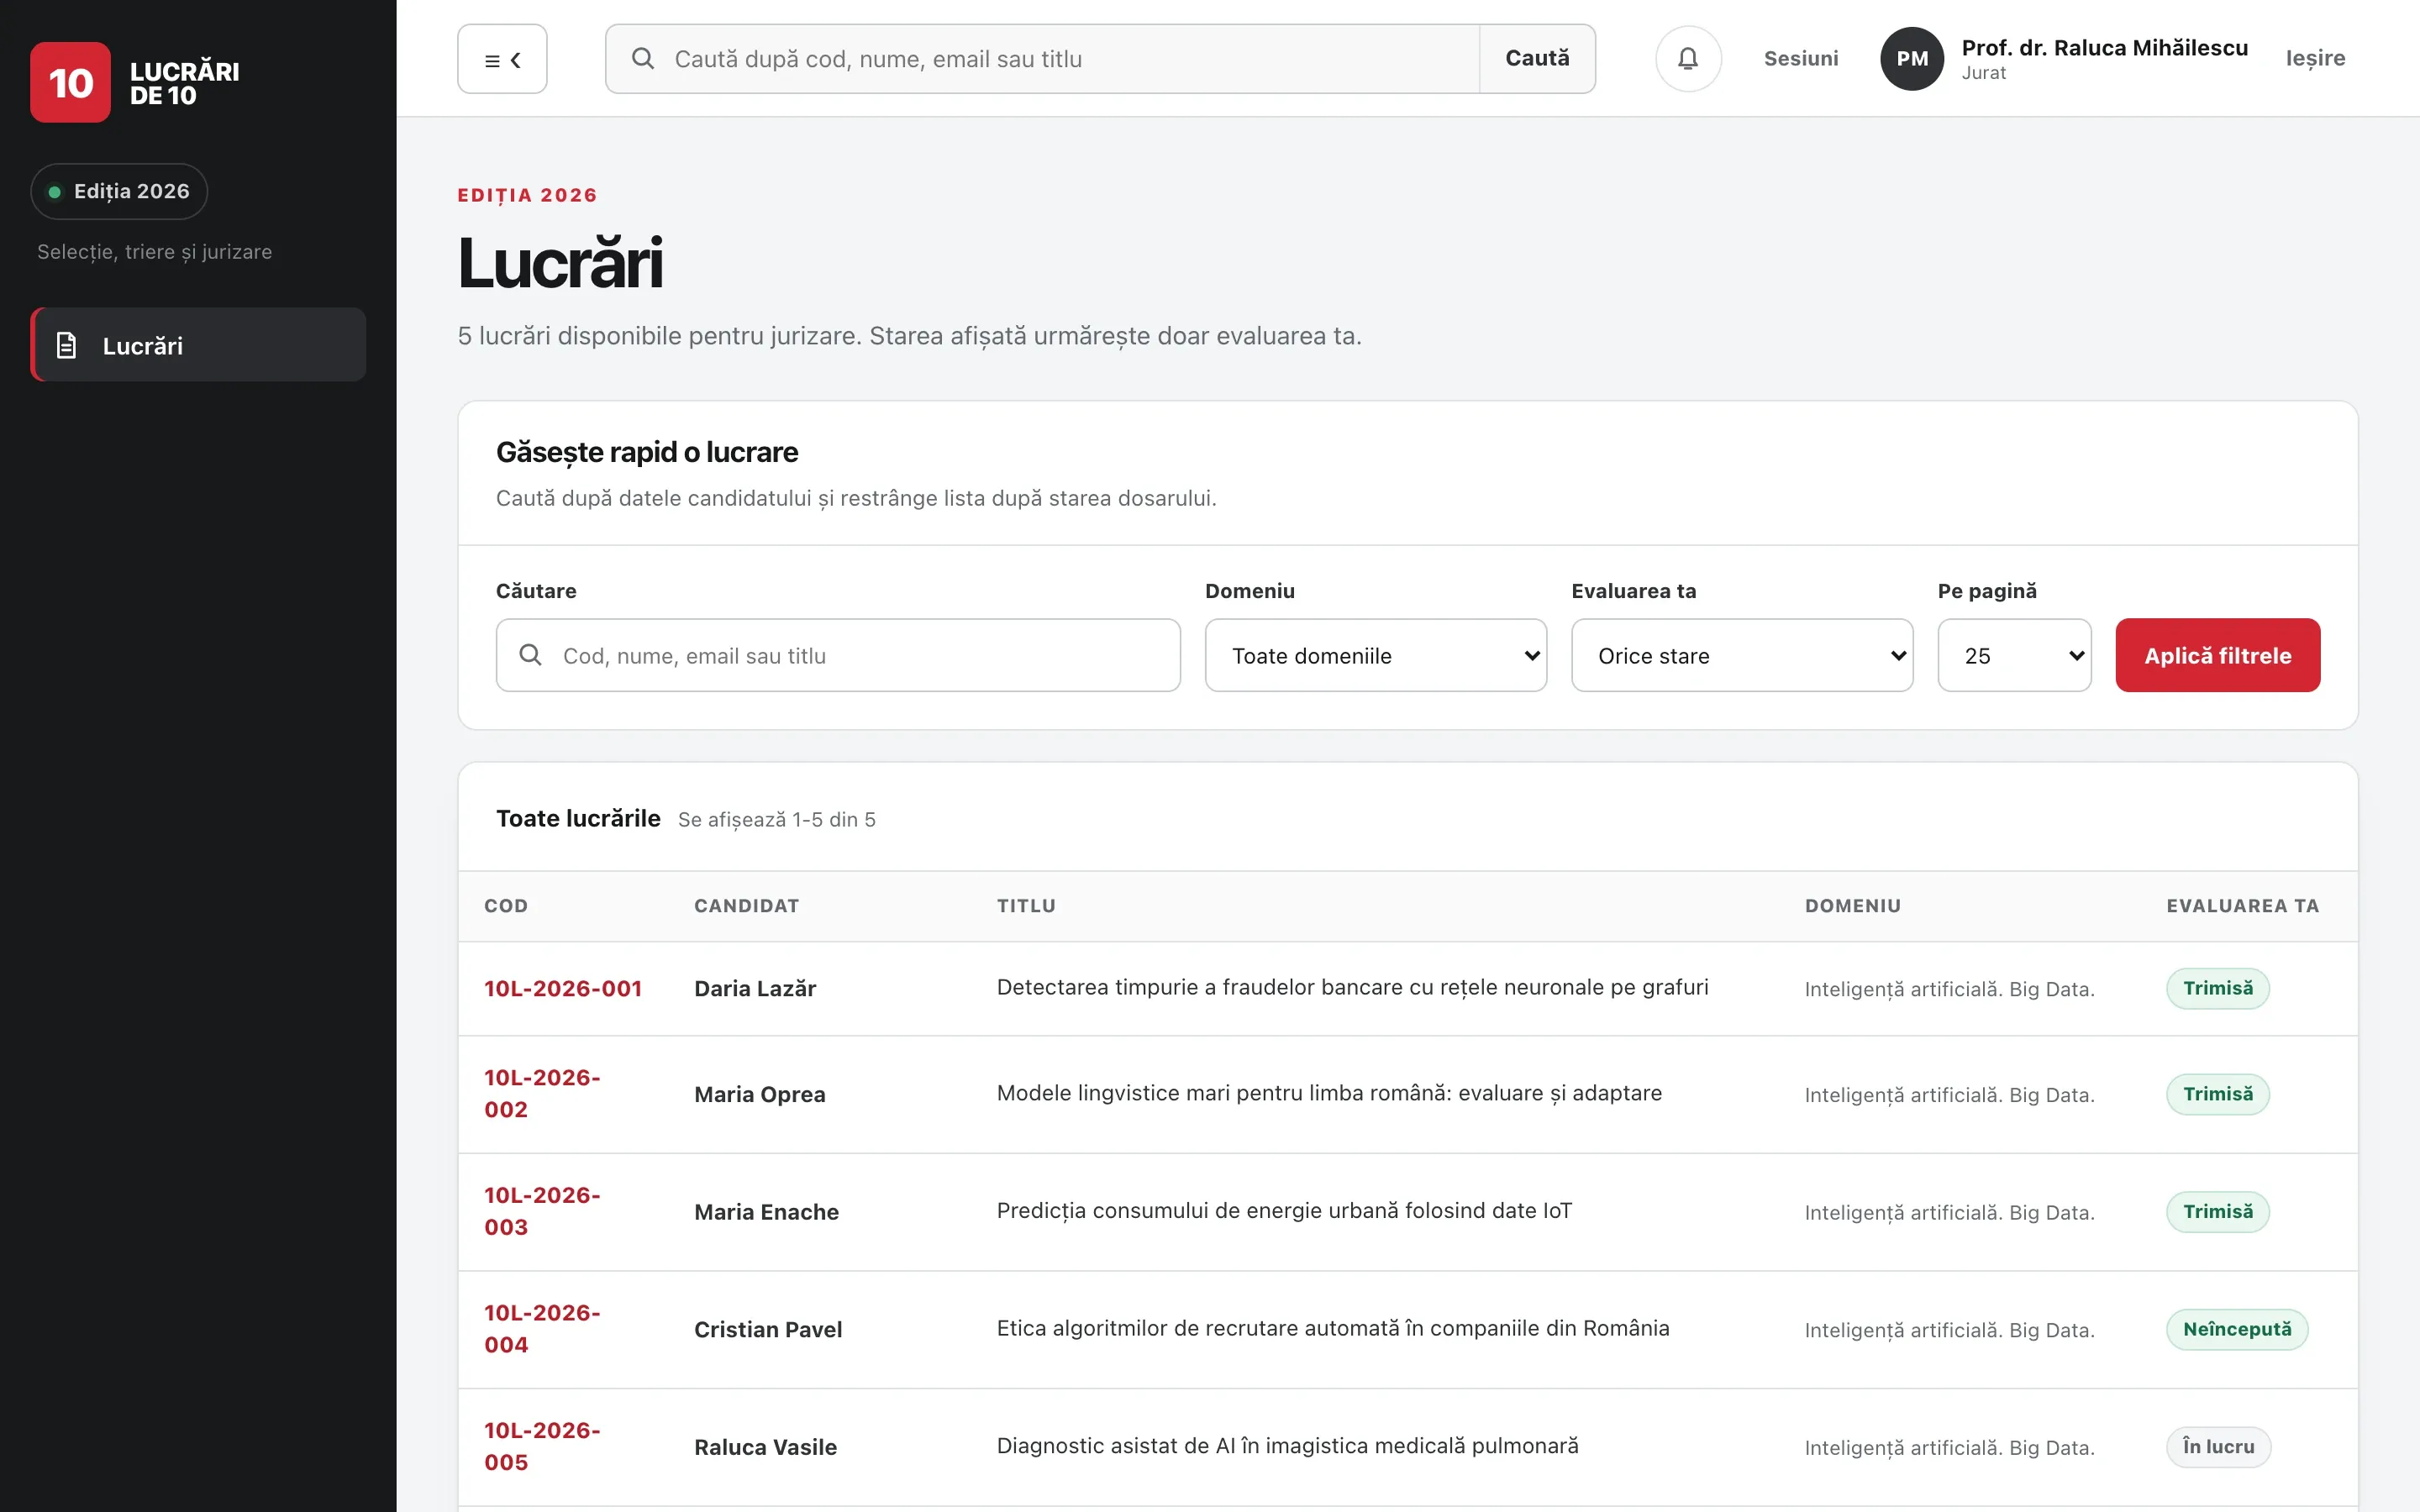
Task: Collapse the sidebar with the menu toggle
Action: pos(502,59)
